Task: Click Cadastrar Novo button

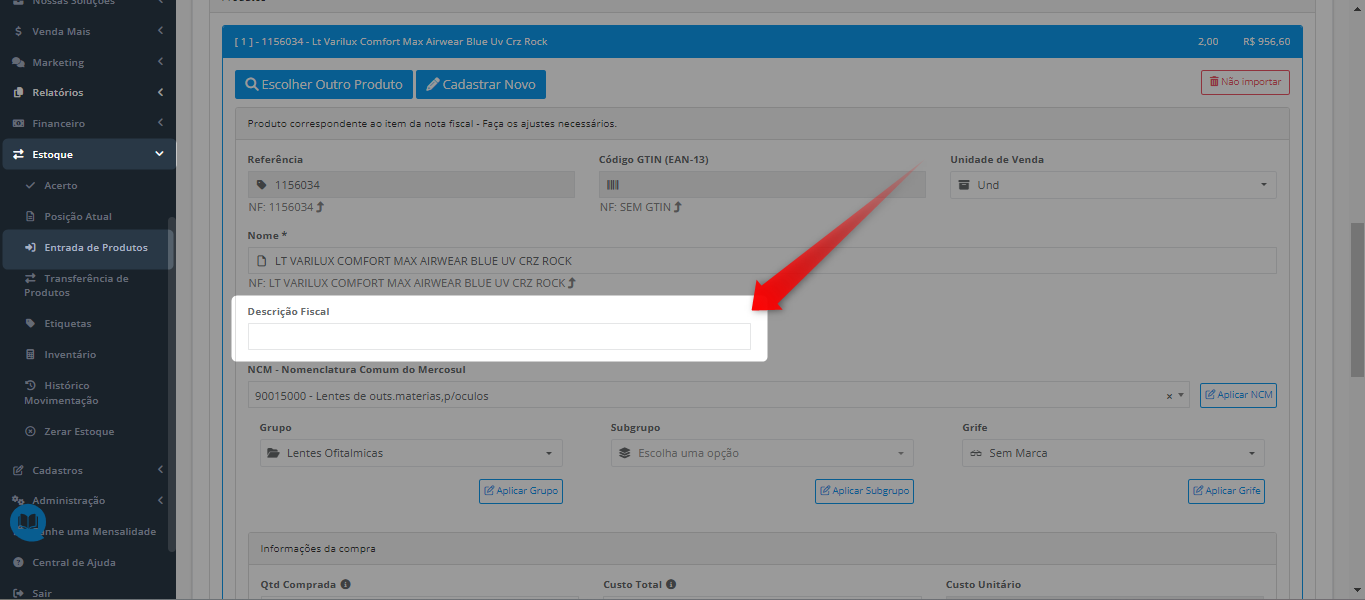Action: (481, 84)
